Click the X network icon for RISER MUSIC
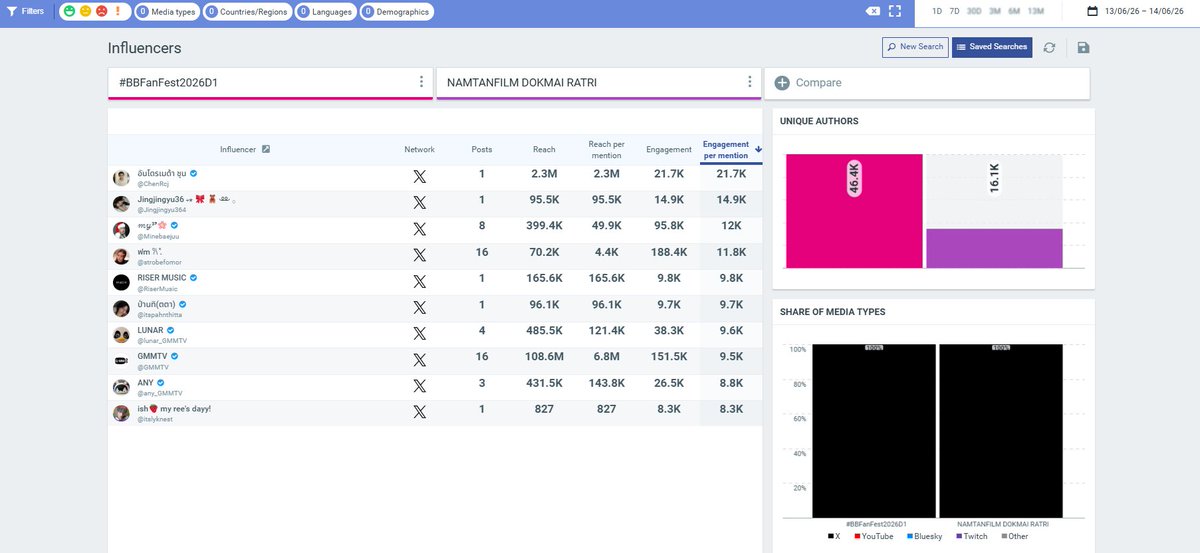This screenshot has width=1200, height=553. tap(419, 281)
